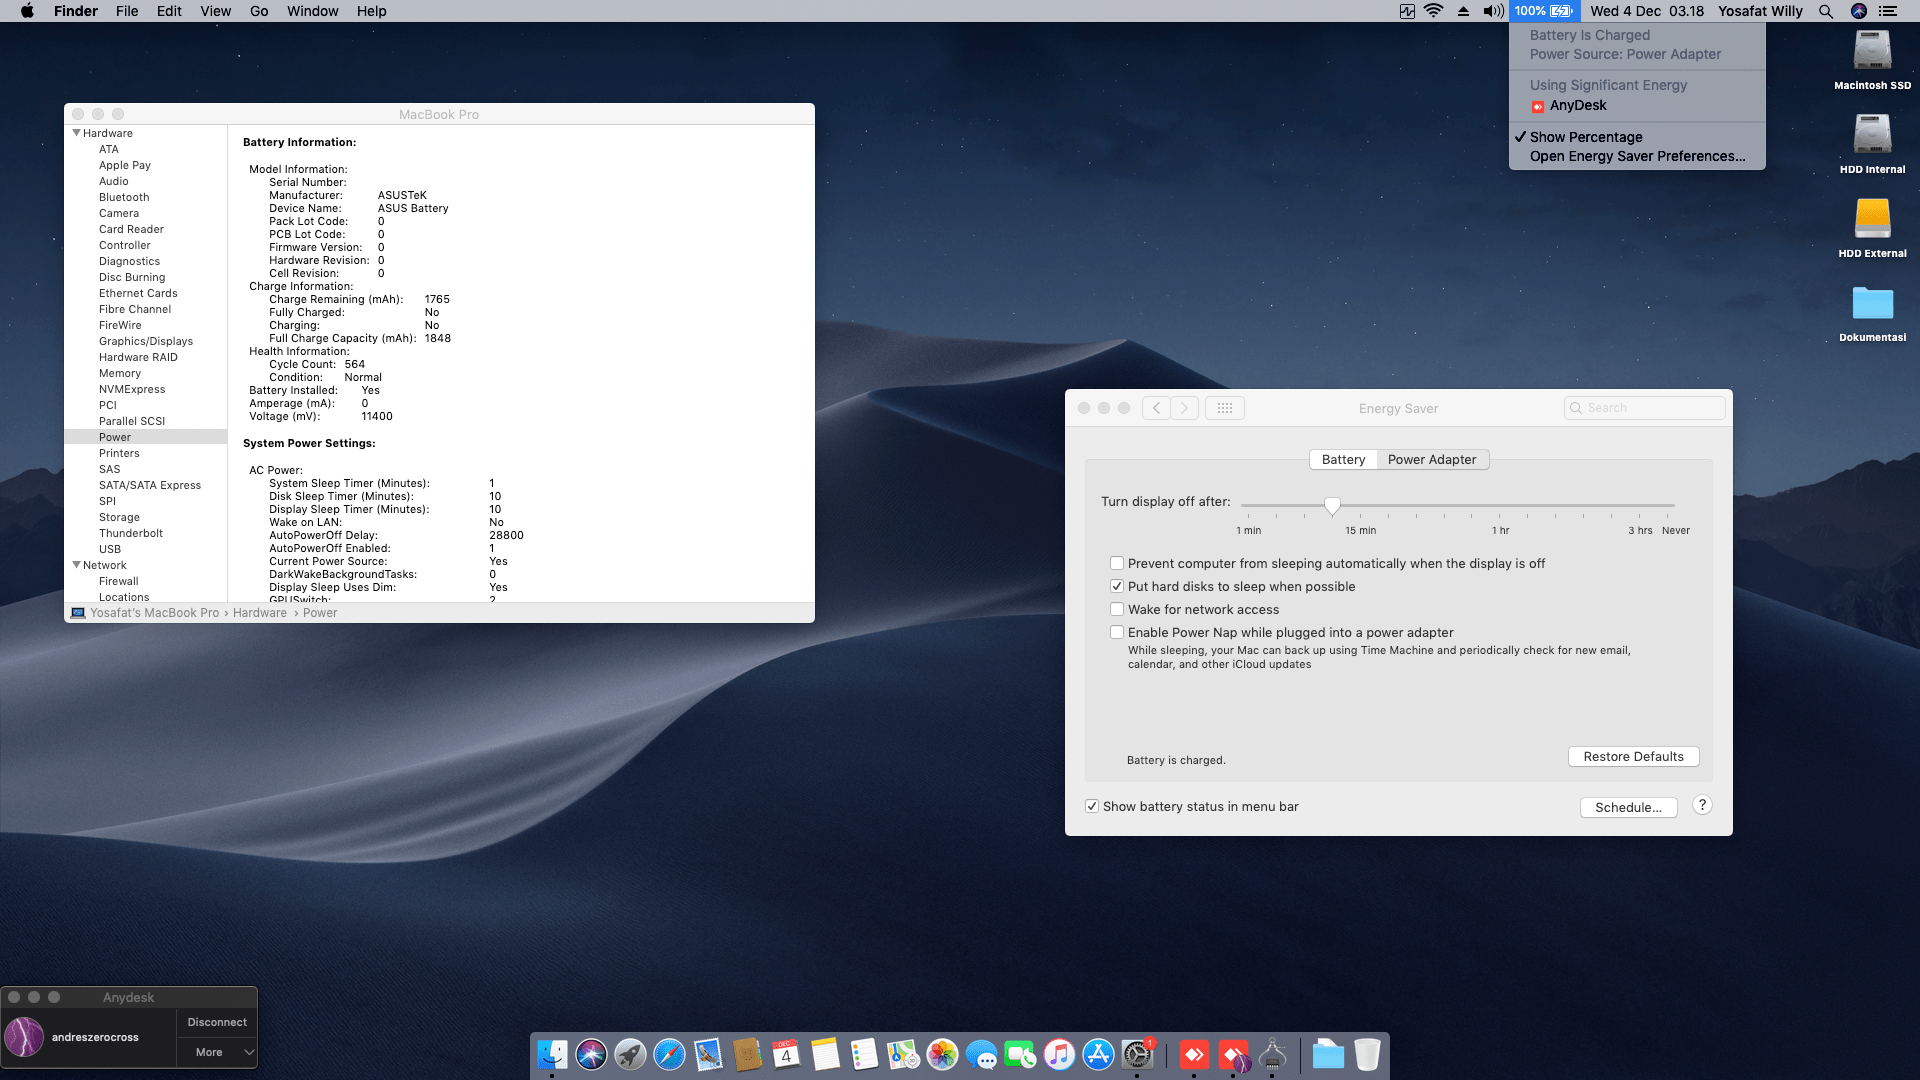This screenshot has height=1080, width=1920.
Task: Click the display-off slider thumb
Action: pos(1332,506)
